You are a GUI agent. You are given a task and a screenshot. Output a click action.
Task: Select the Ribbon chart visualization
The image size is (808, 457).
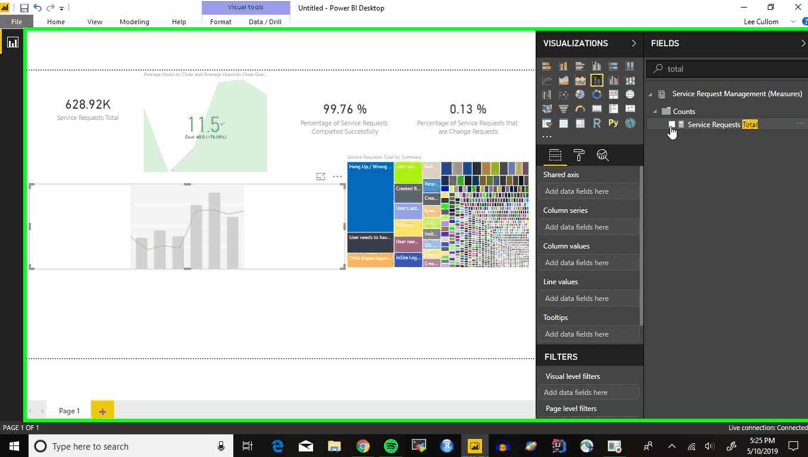630,80
